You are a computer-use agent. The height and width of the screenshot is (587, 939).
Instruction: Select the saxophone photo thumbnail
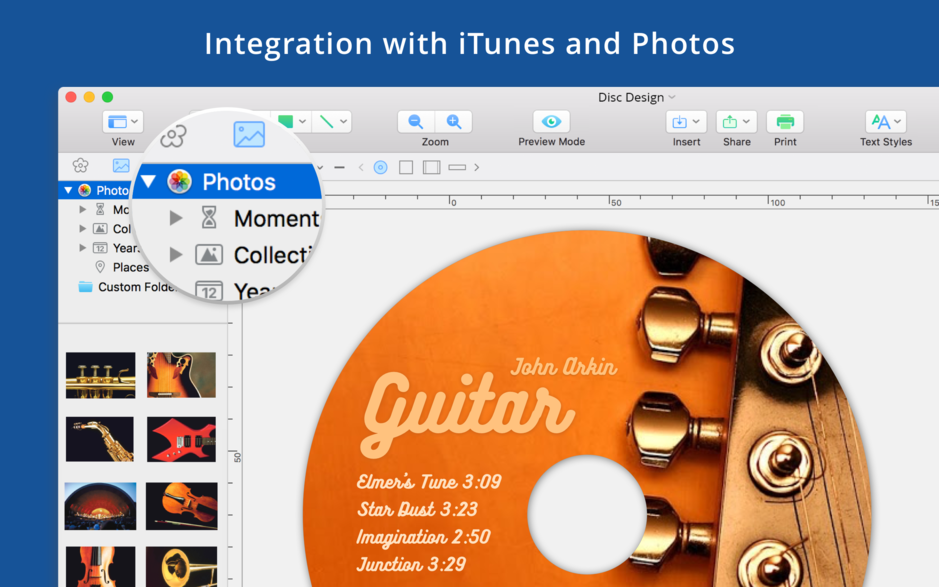(99, 439)
